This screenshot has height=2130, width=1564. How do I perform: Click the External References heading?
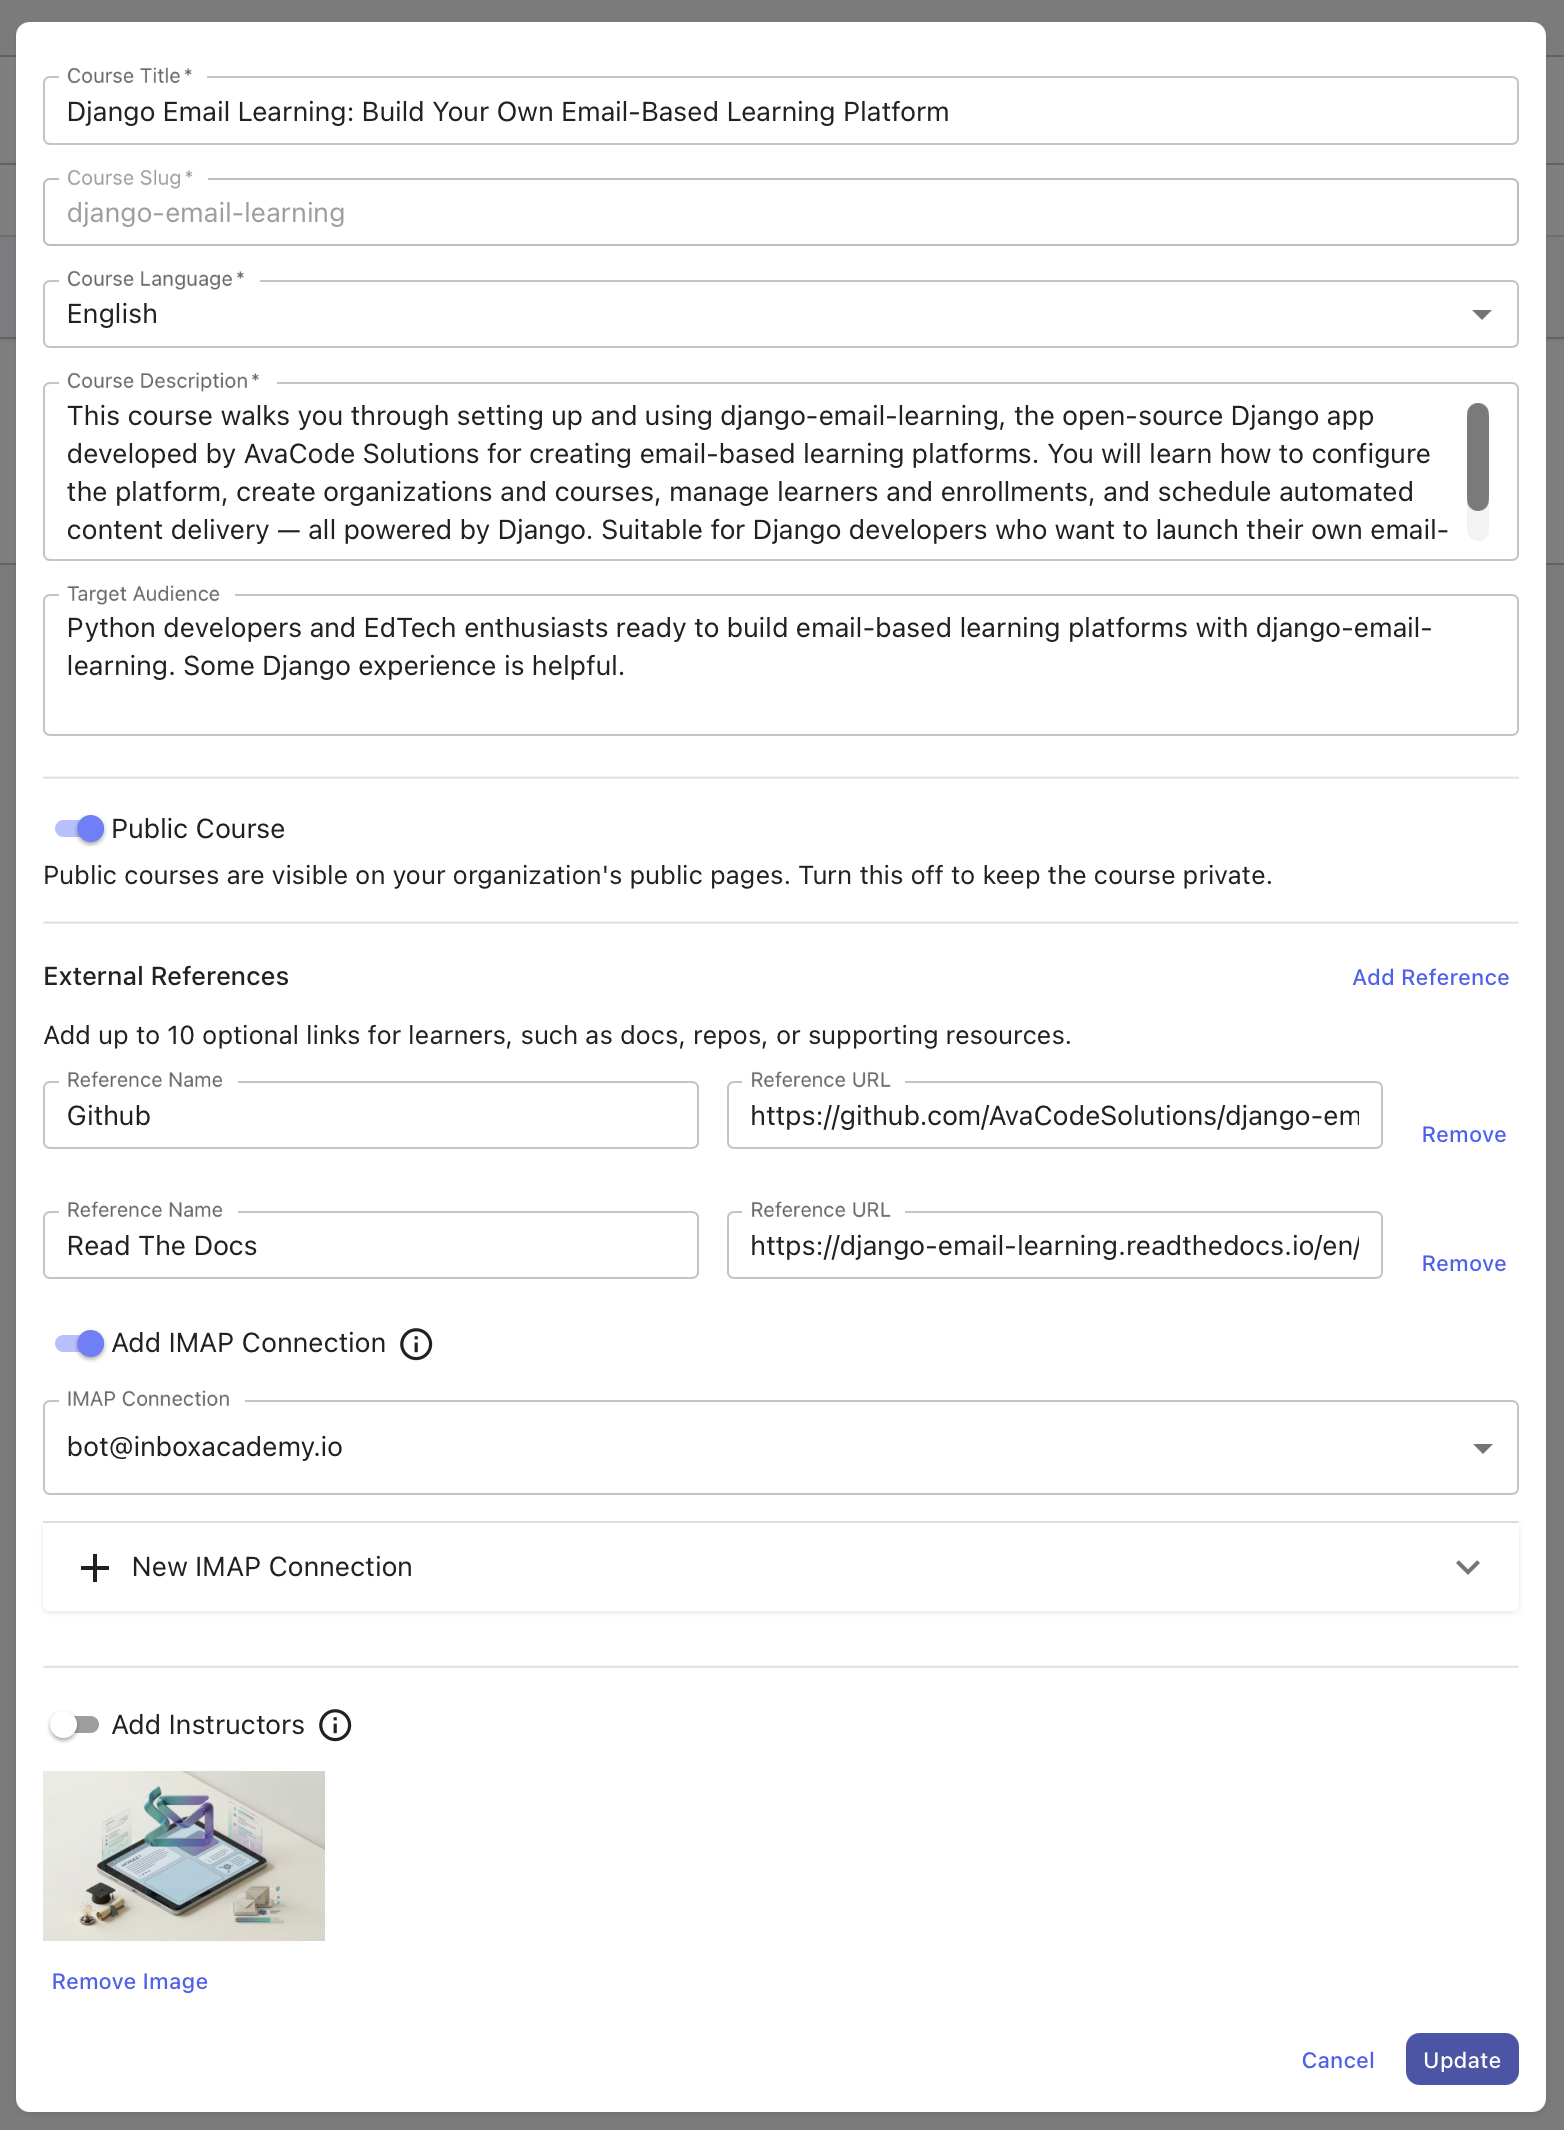166,976
